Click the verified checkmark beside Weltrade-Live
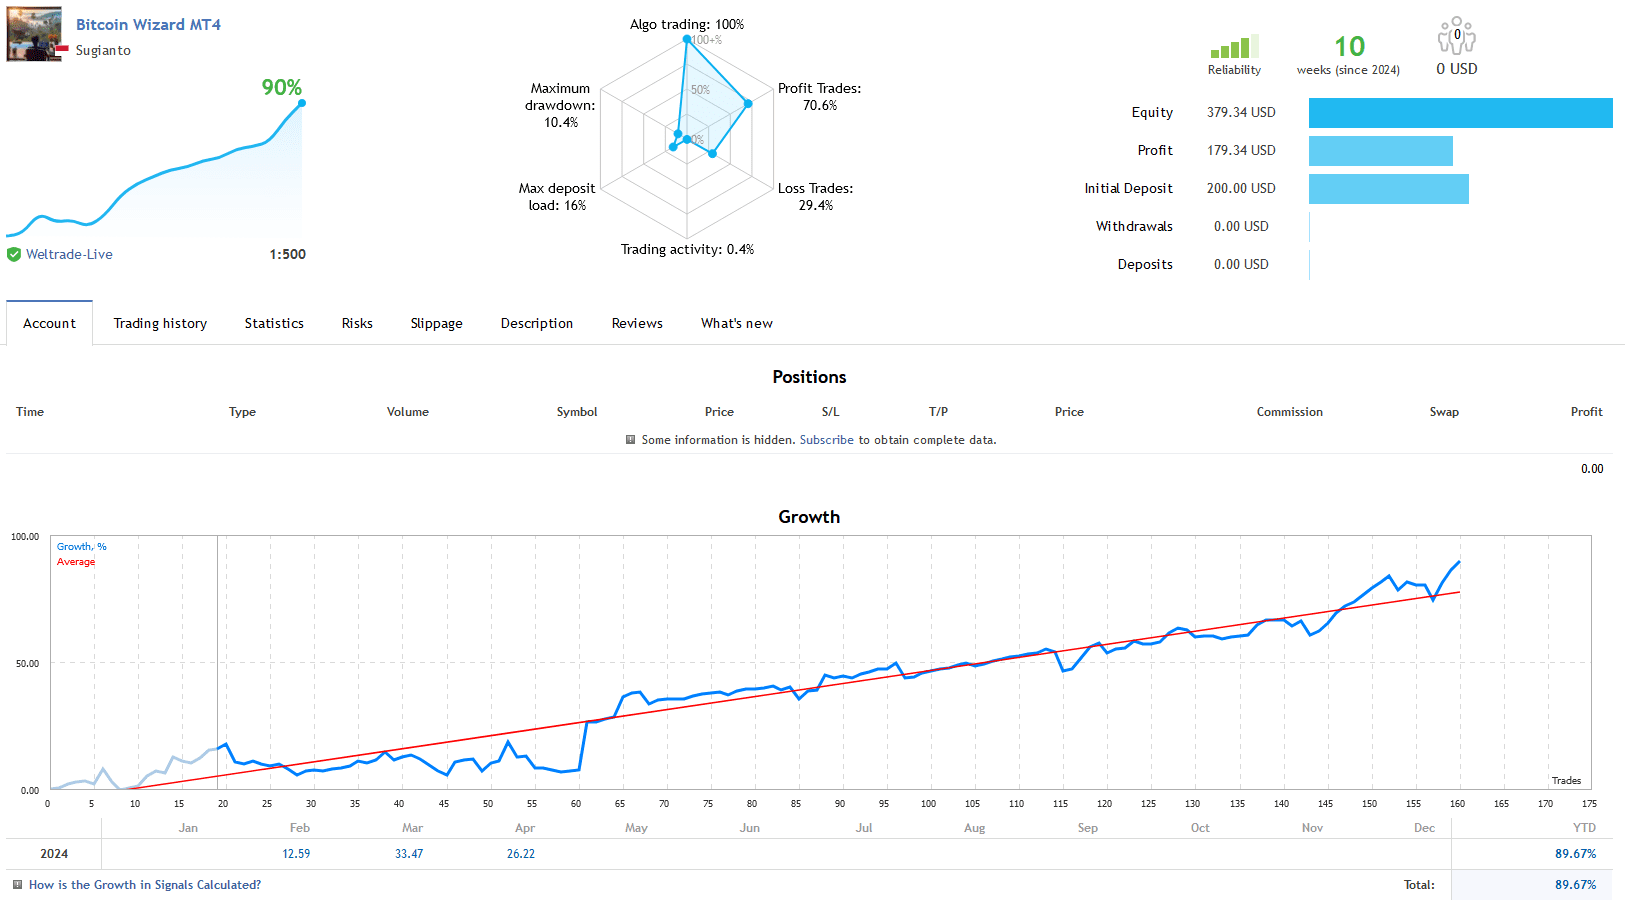This screenshot has width=1625, height=907. click(x=14, y=254)
